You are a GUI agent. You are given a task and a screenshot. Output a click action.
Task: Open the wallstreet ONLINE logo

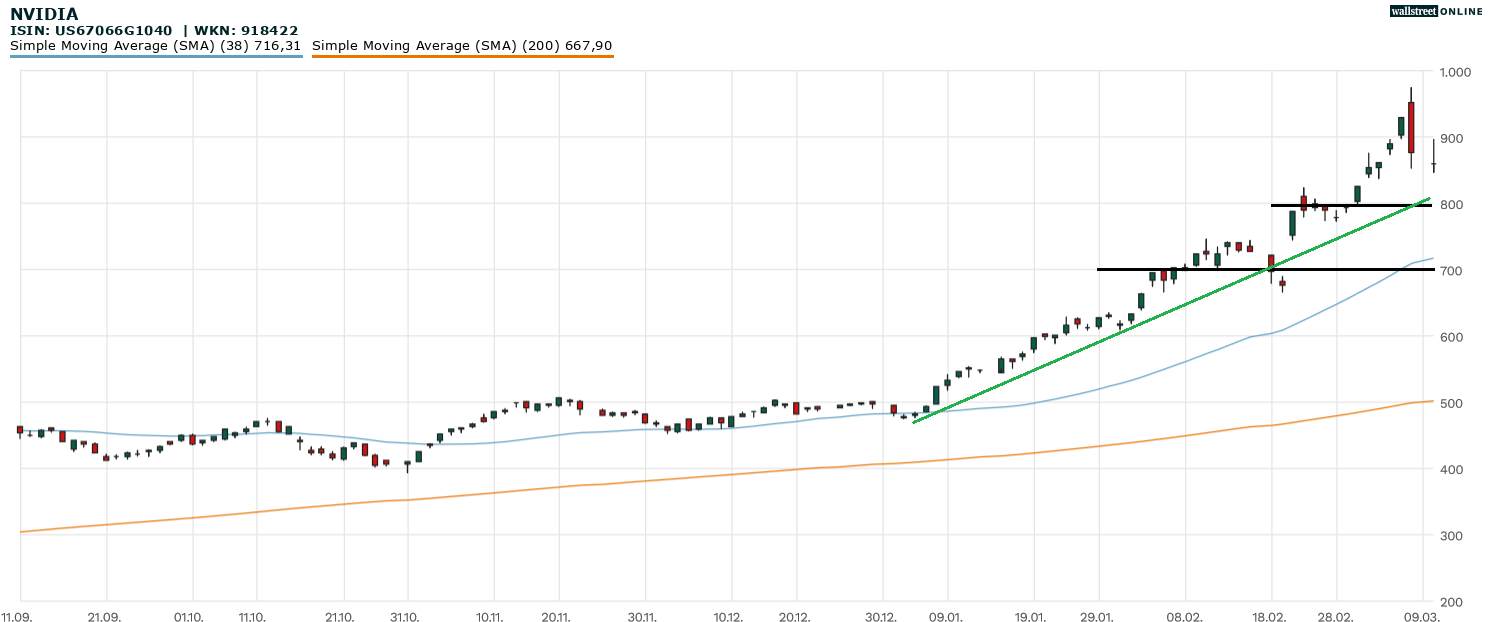pyautogui.click(x=1436, y=11)
